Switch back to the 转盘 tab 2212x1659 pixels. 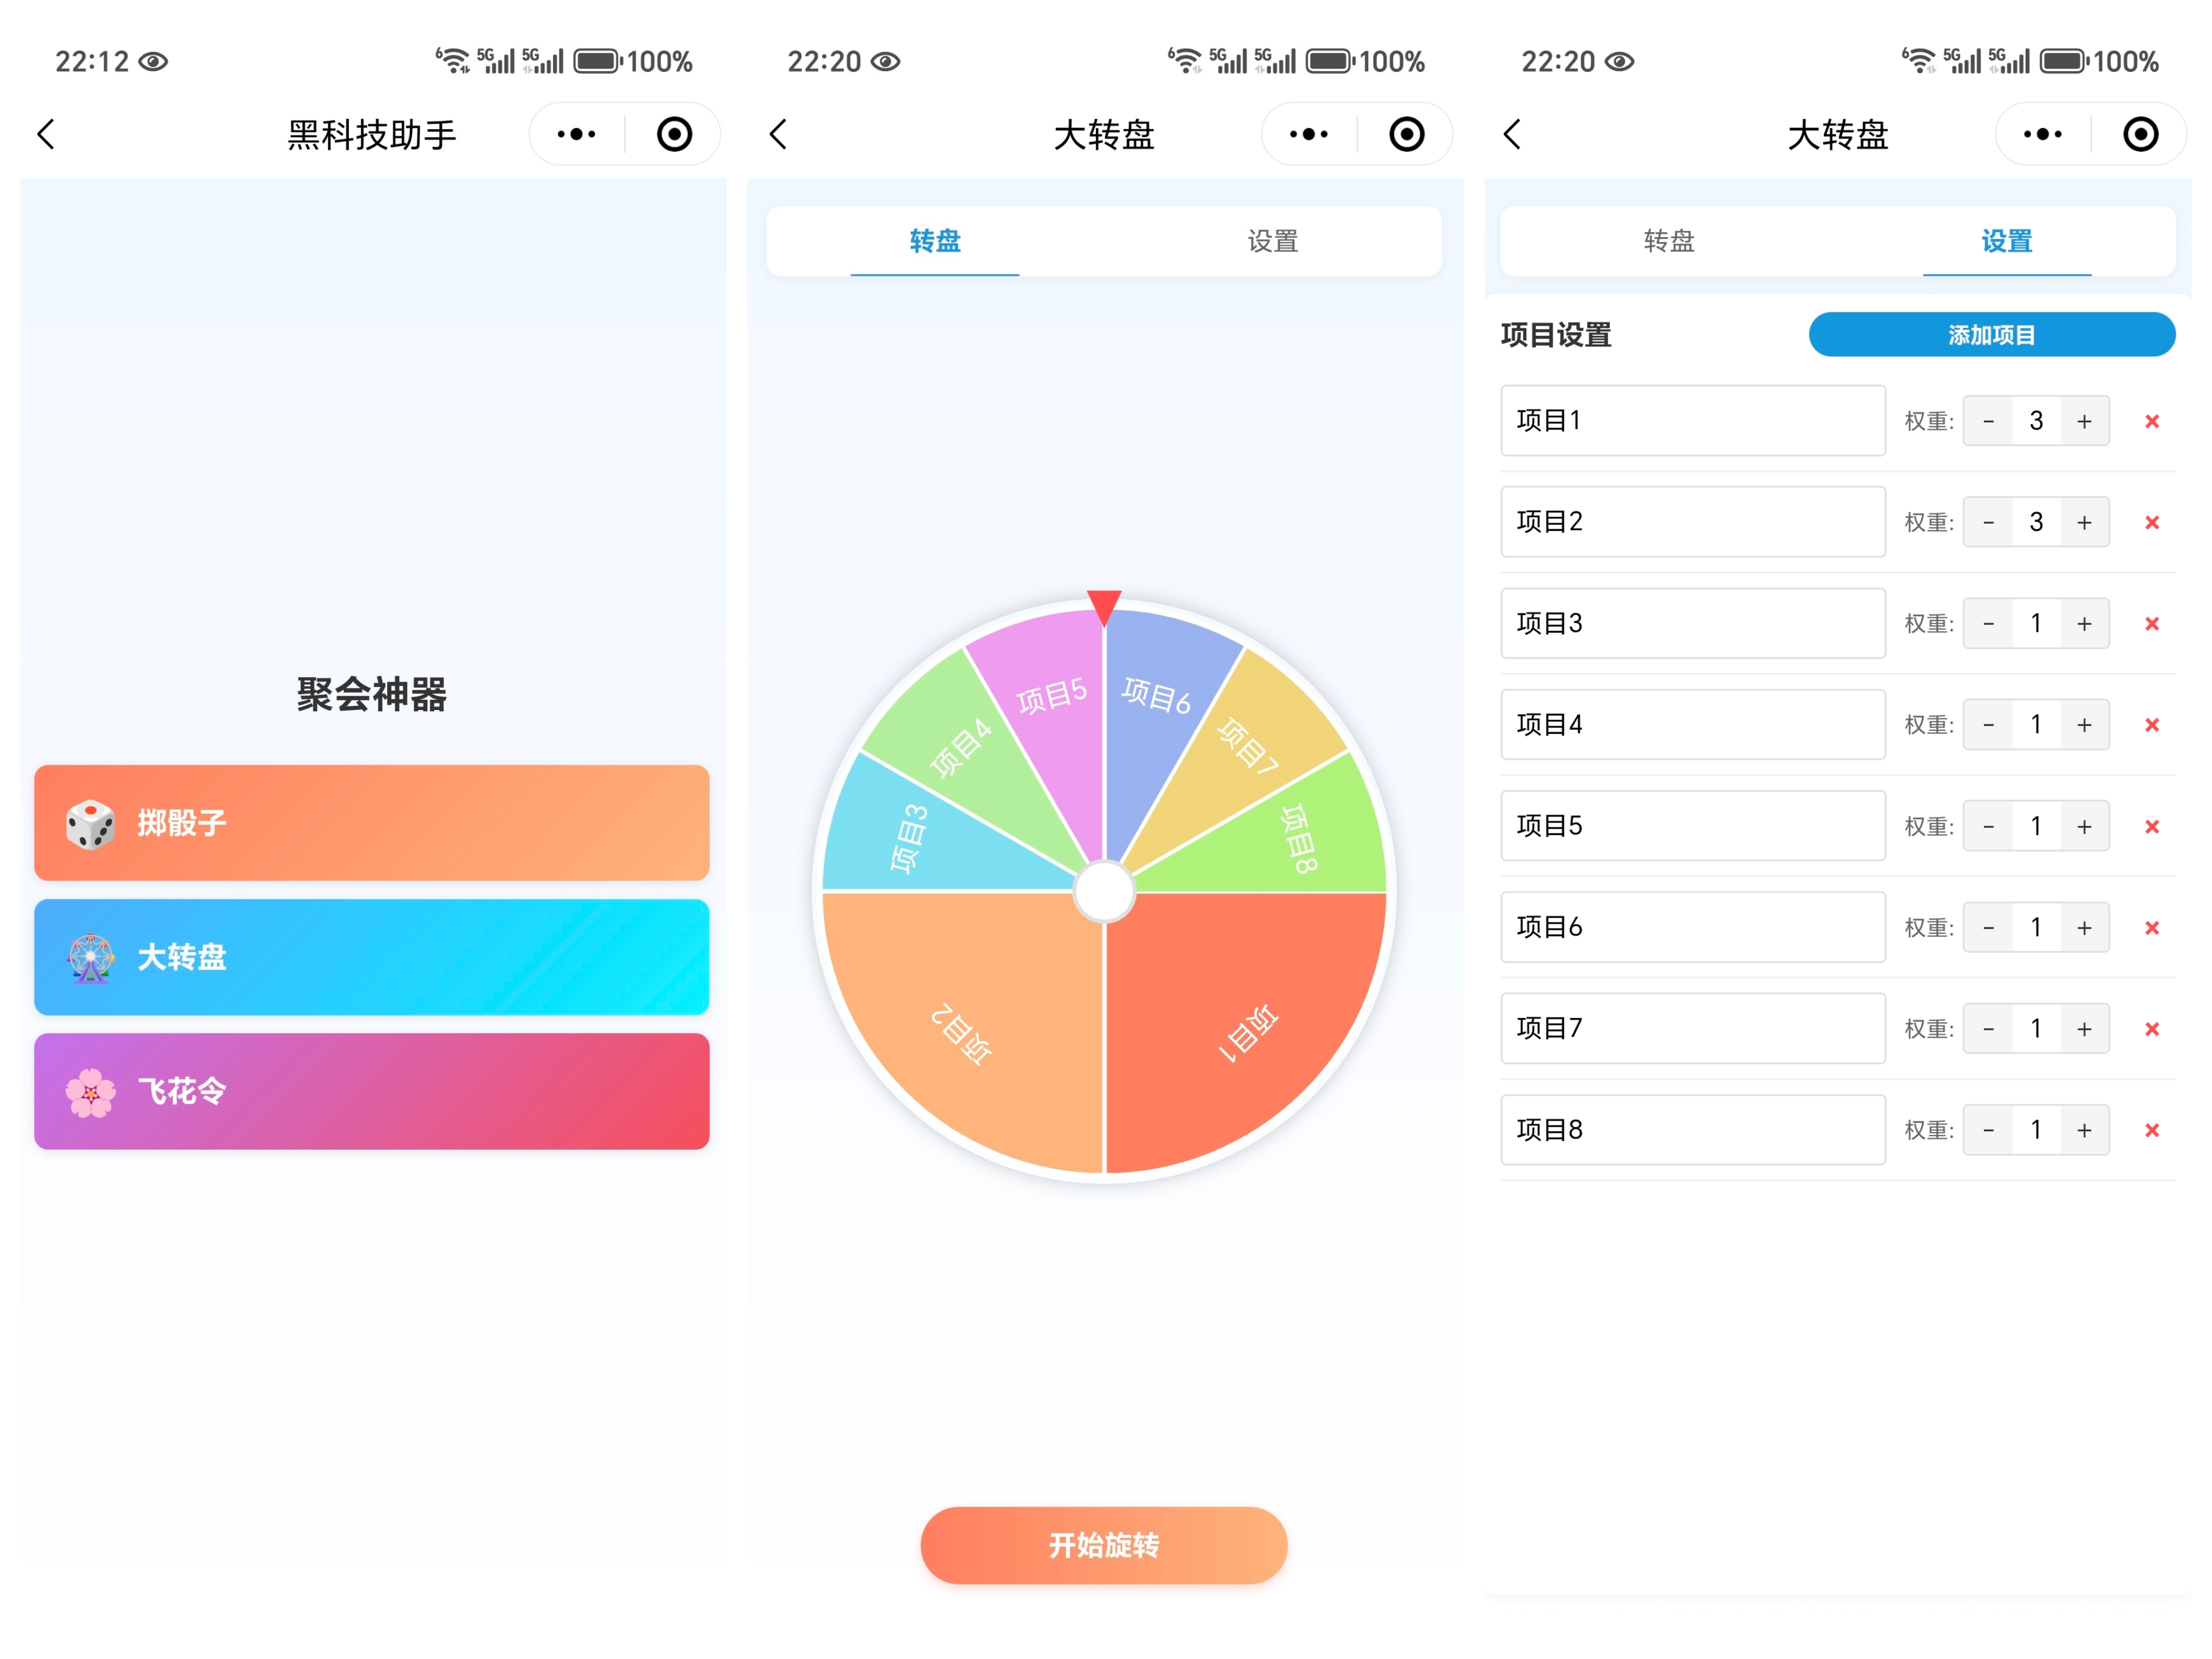click(x=1668, y=240)
